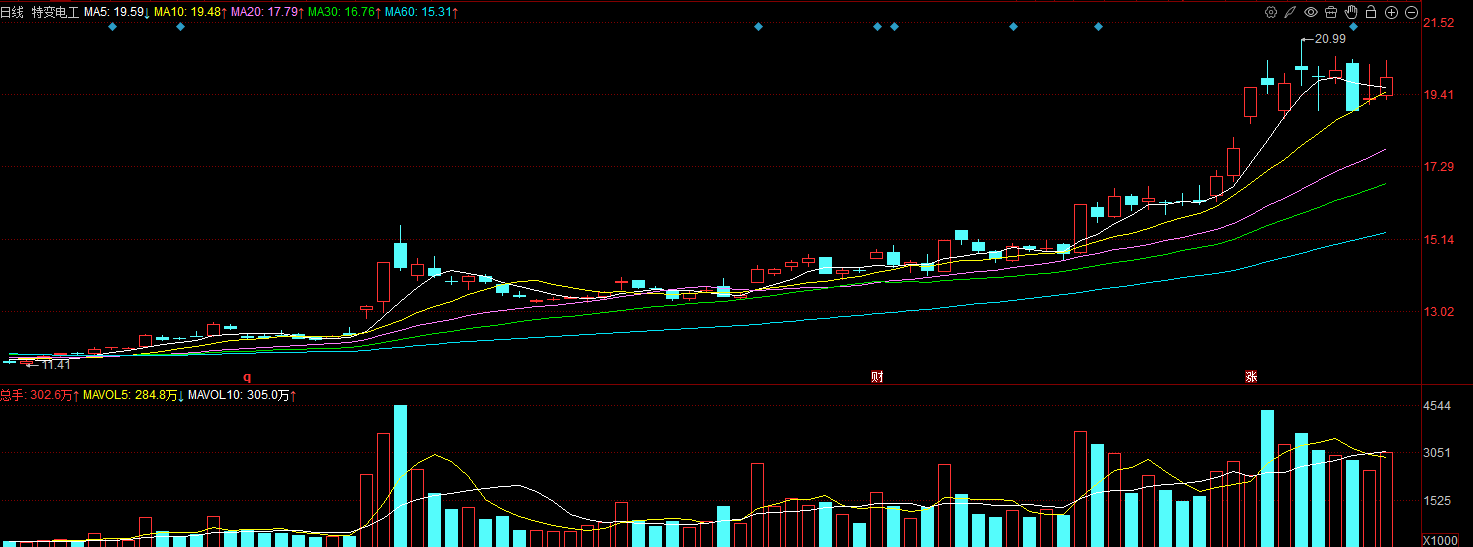The width and height of the screenshot is (1473, 547).
Task: Click the 11.41 low price annotation
Action: [56, 365]
